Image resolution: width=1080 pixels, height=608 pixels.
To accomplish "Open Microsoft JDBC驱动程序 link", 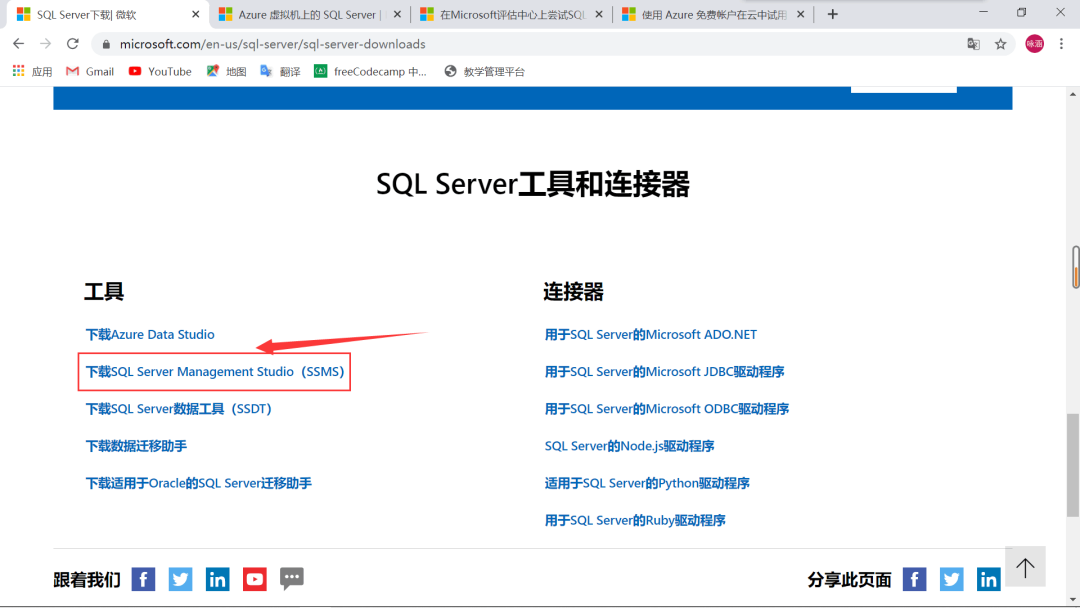I will click(664, 372).
